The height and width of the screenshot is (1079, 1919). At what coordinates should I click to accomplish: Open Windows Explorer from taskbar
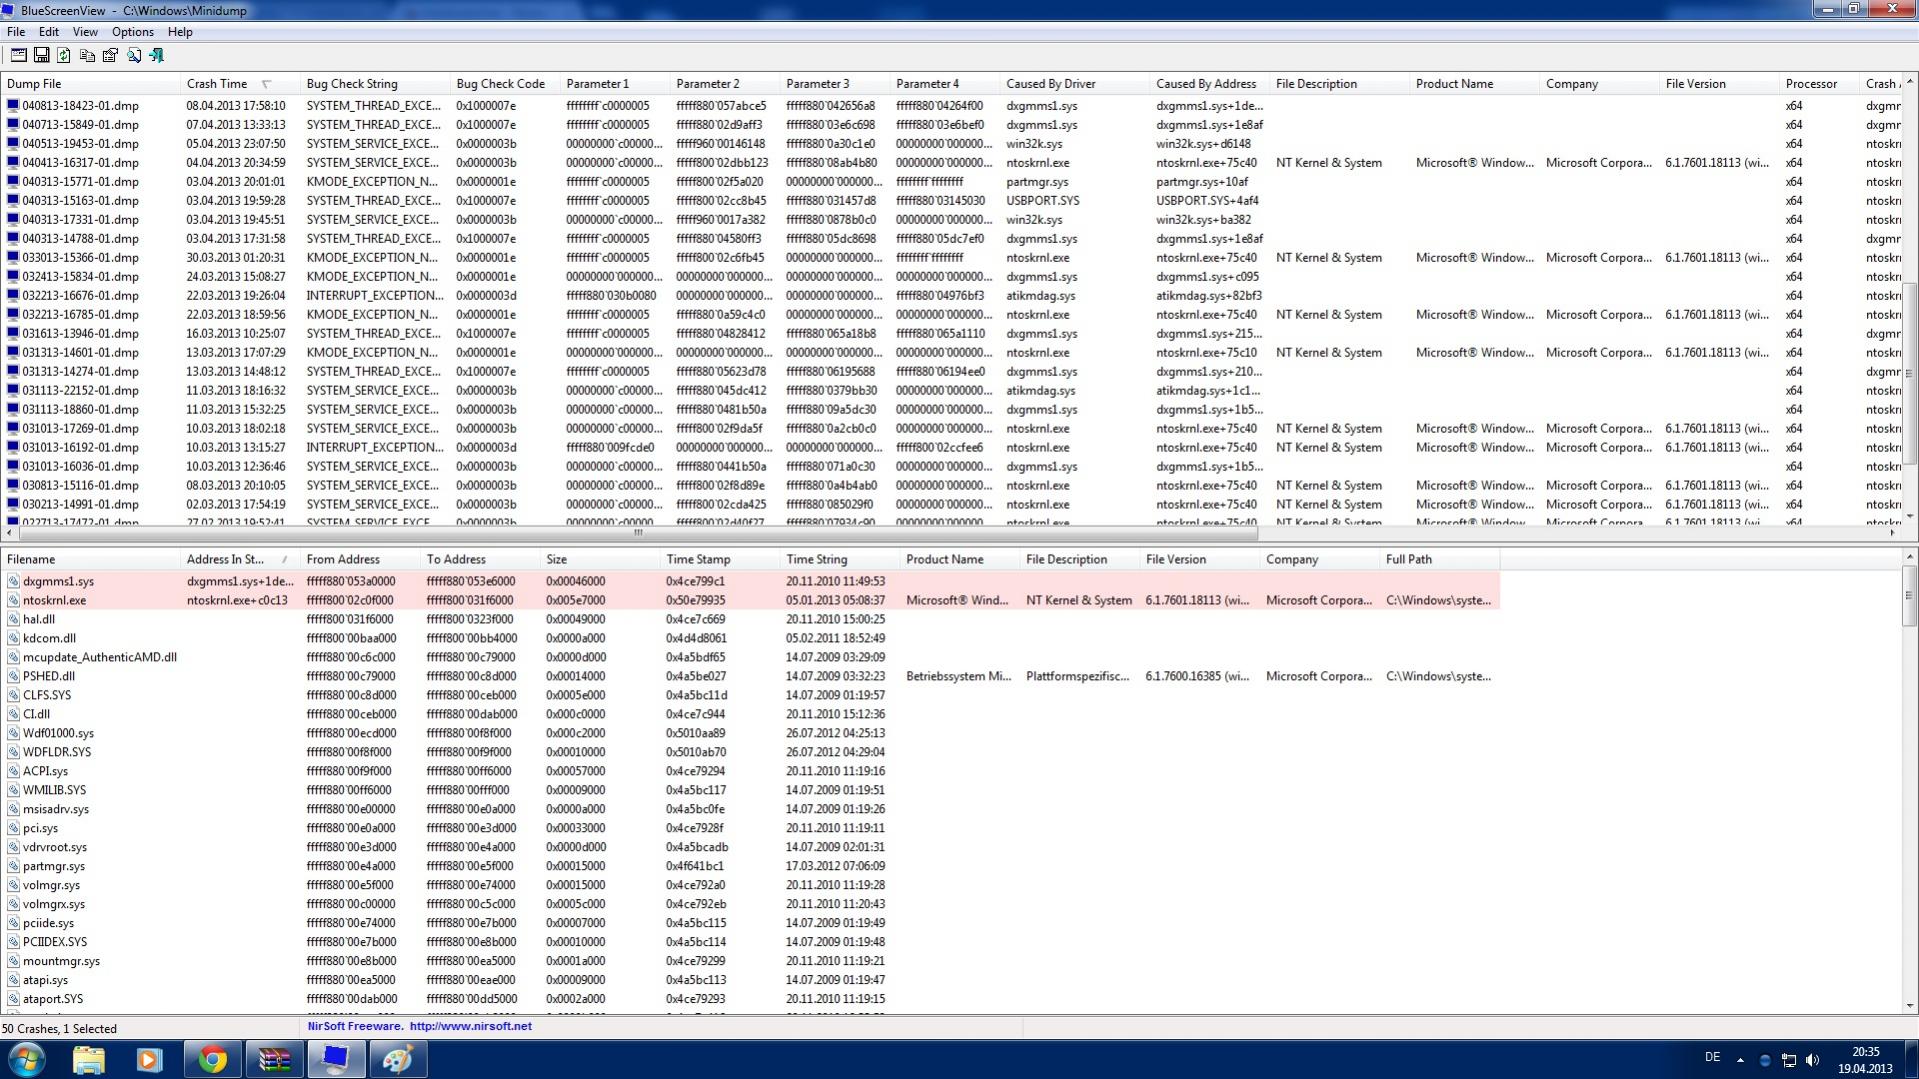pos(88,1059)
